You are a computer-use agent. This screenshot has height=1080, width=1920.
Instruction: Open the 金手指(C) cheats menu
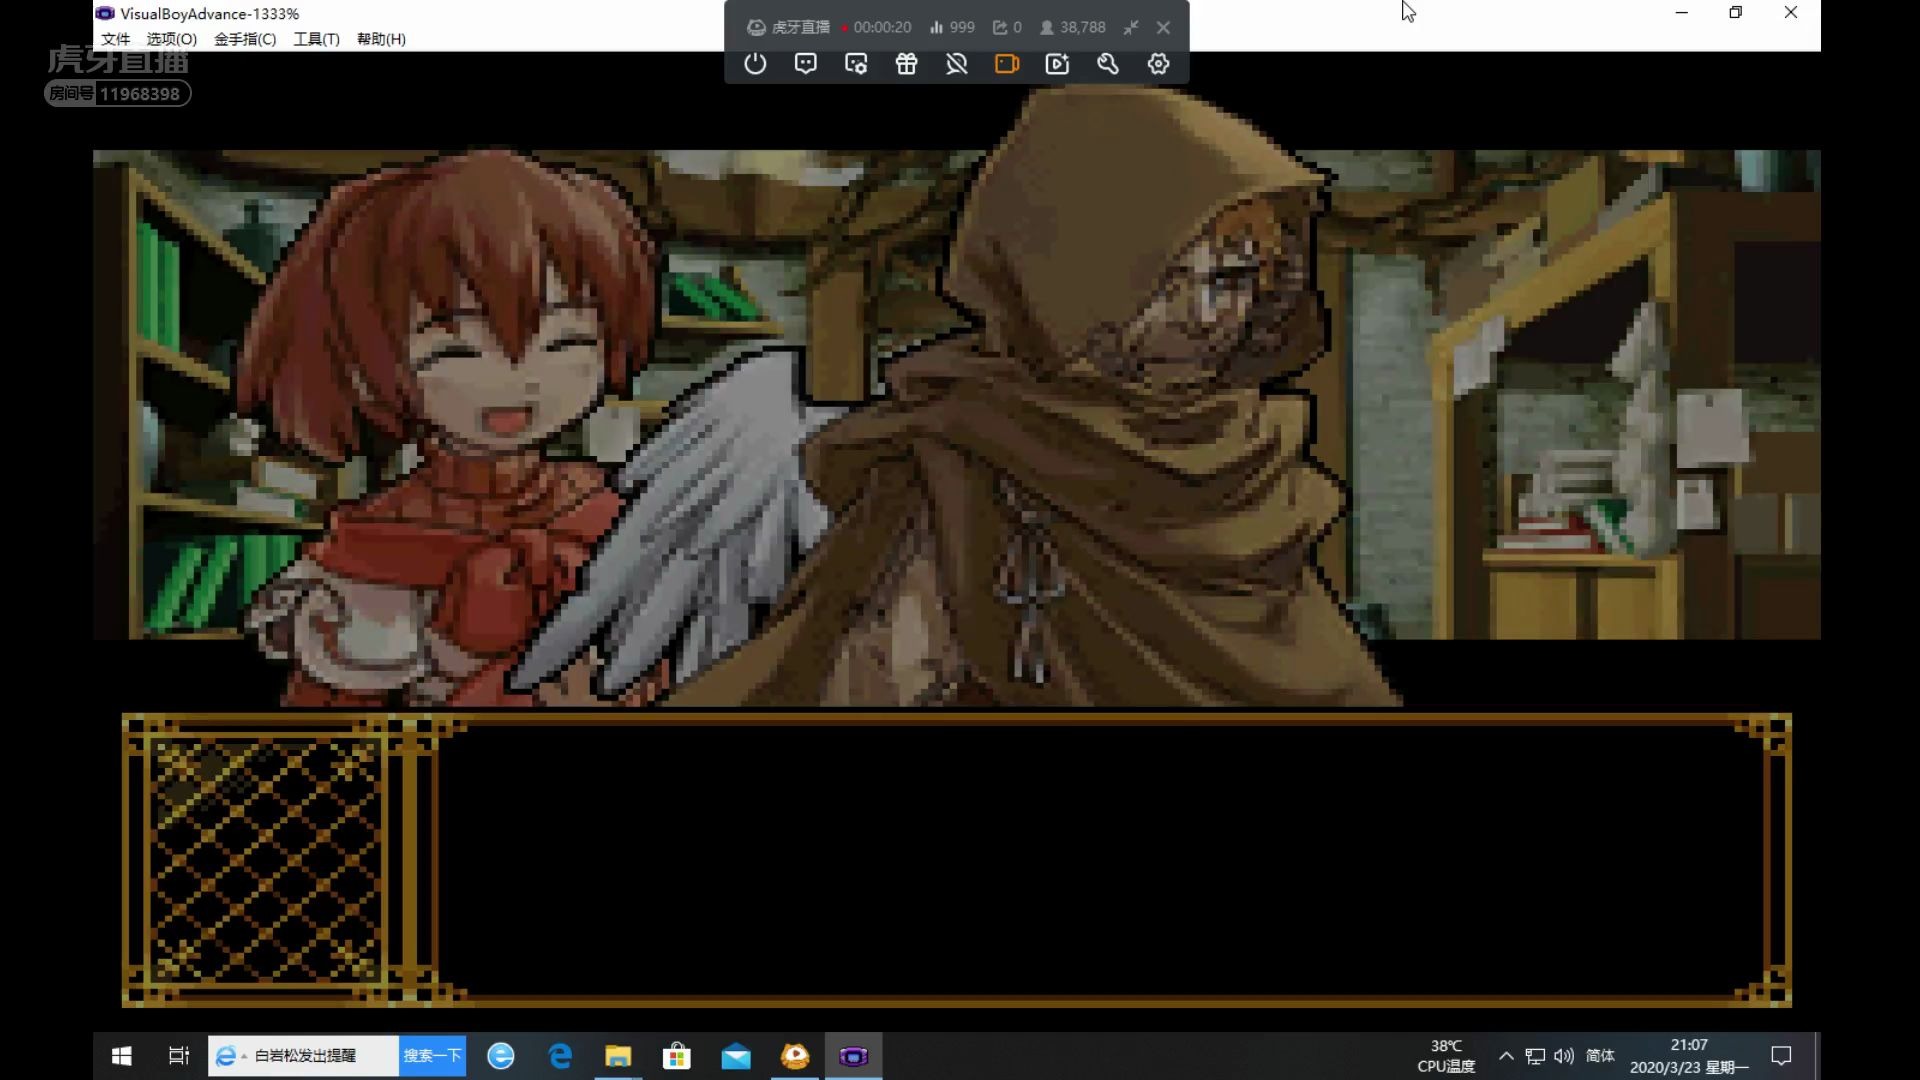[245, 39]
